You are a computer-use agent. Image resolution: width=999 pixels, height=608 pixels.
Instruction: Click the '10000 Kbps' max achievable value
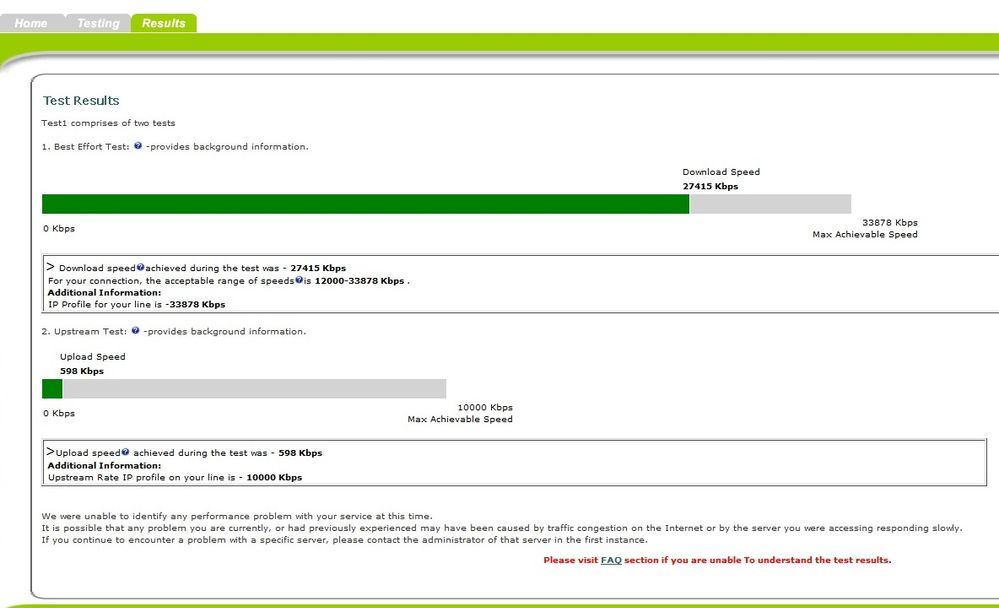click(485, 407)
